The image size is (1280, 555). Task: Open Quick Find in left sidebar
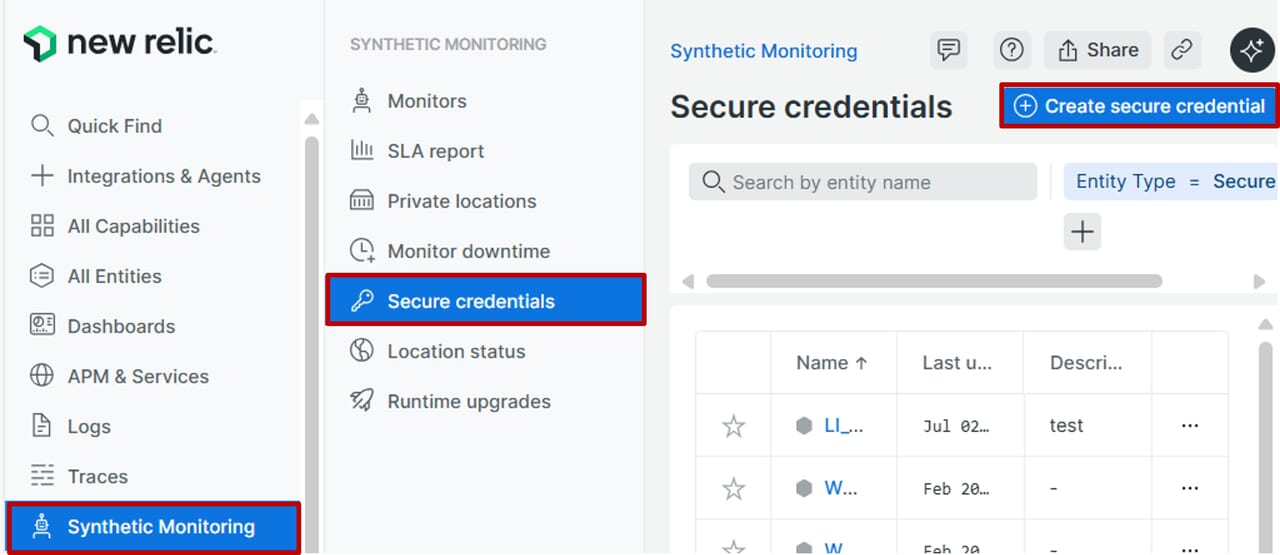coord(114,126)
